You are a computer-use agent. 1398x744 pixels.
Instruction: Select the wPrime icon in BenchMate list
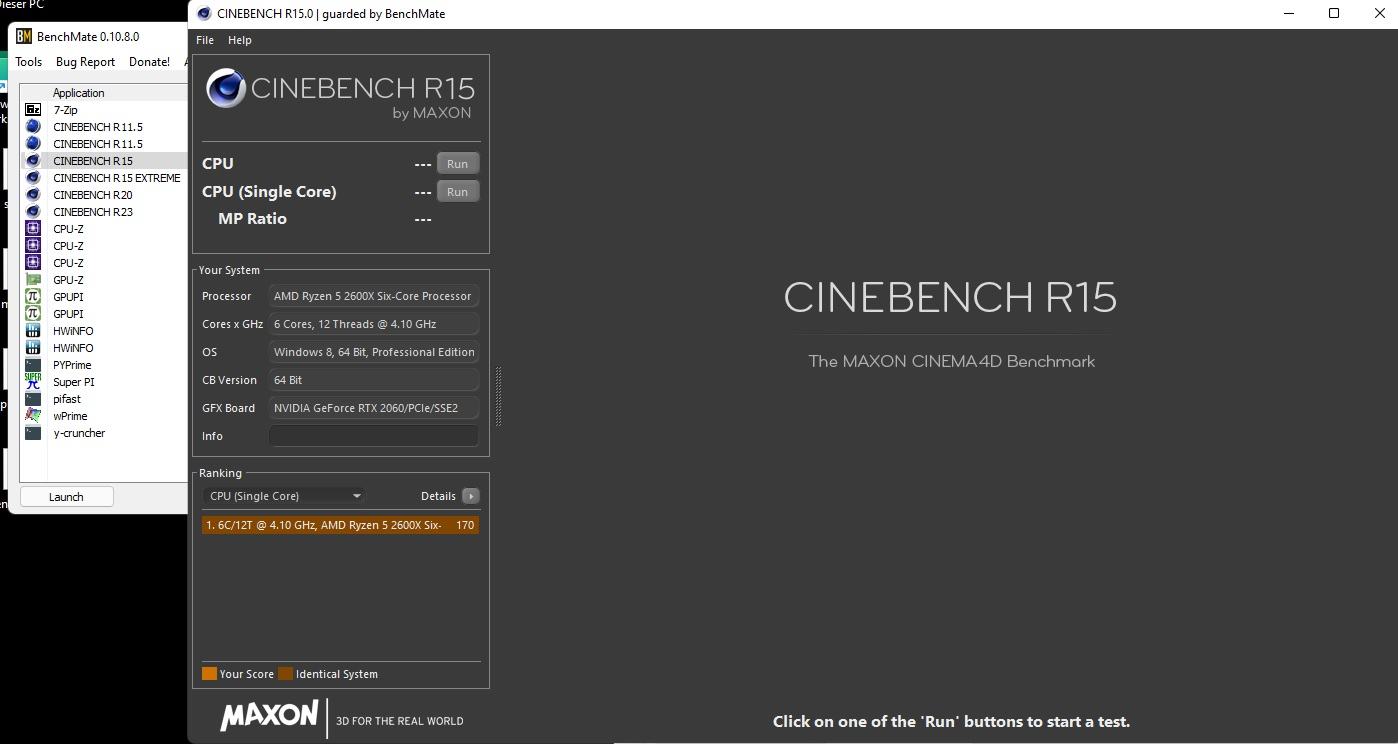[x=33, y=416]
